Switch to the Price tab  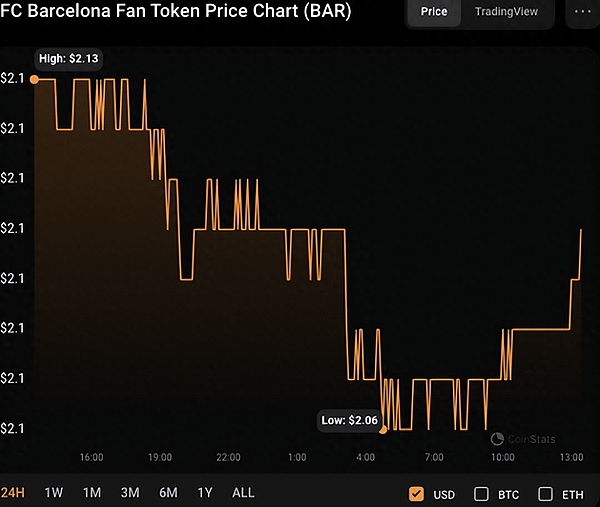(433, 12)
